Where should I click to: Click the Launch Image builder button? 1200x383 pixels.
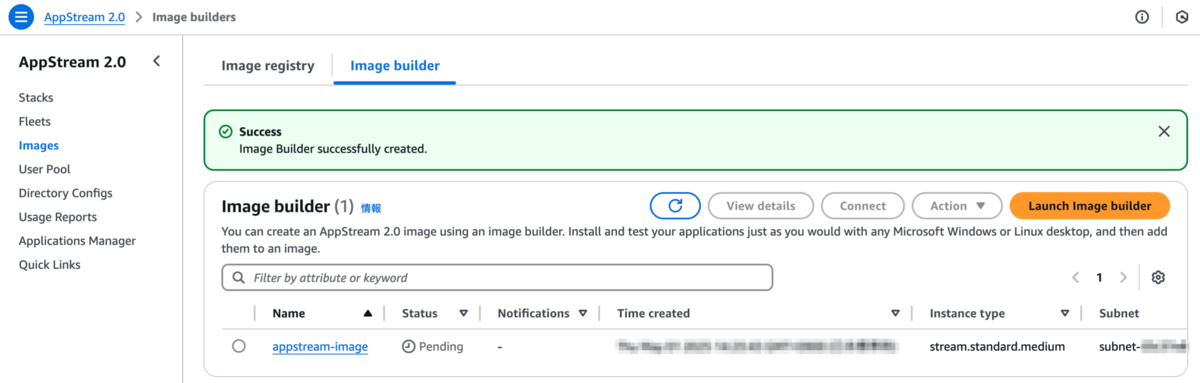tap(1090, 206)
